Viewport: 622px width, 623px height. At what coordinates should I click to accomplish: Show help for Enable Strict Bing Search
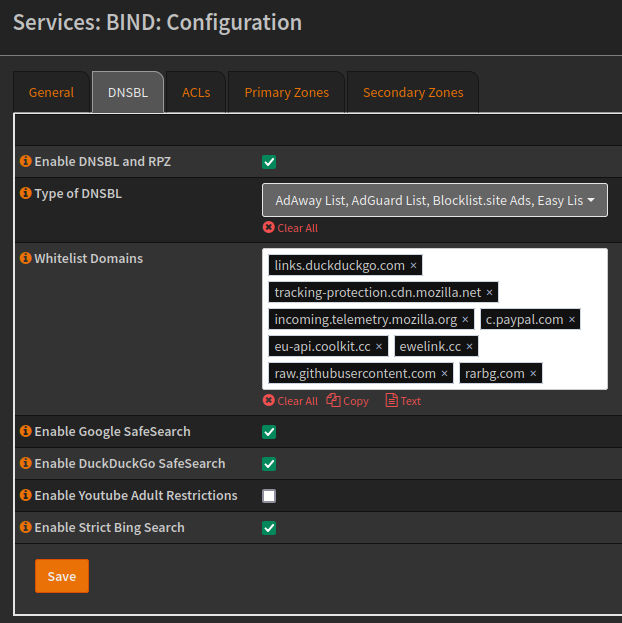[x=26, y=527]
